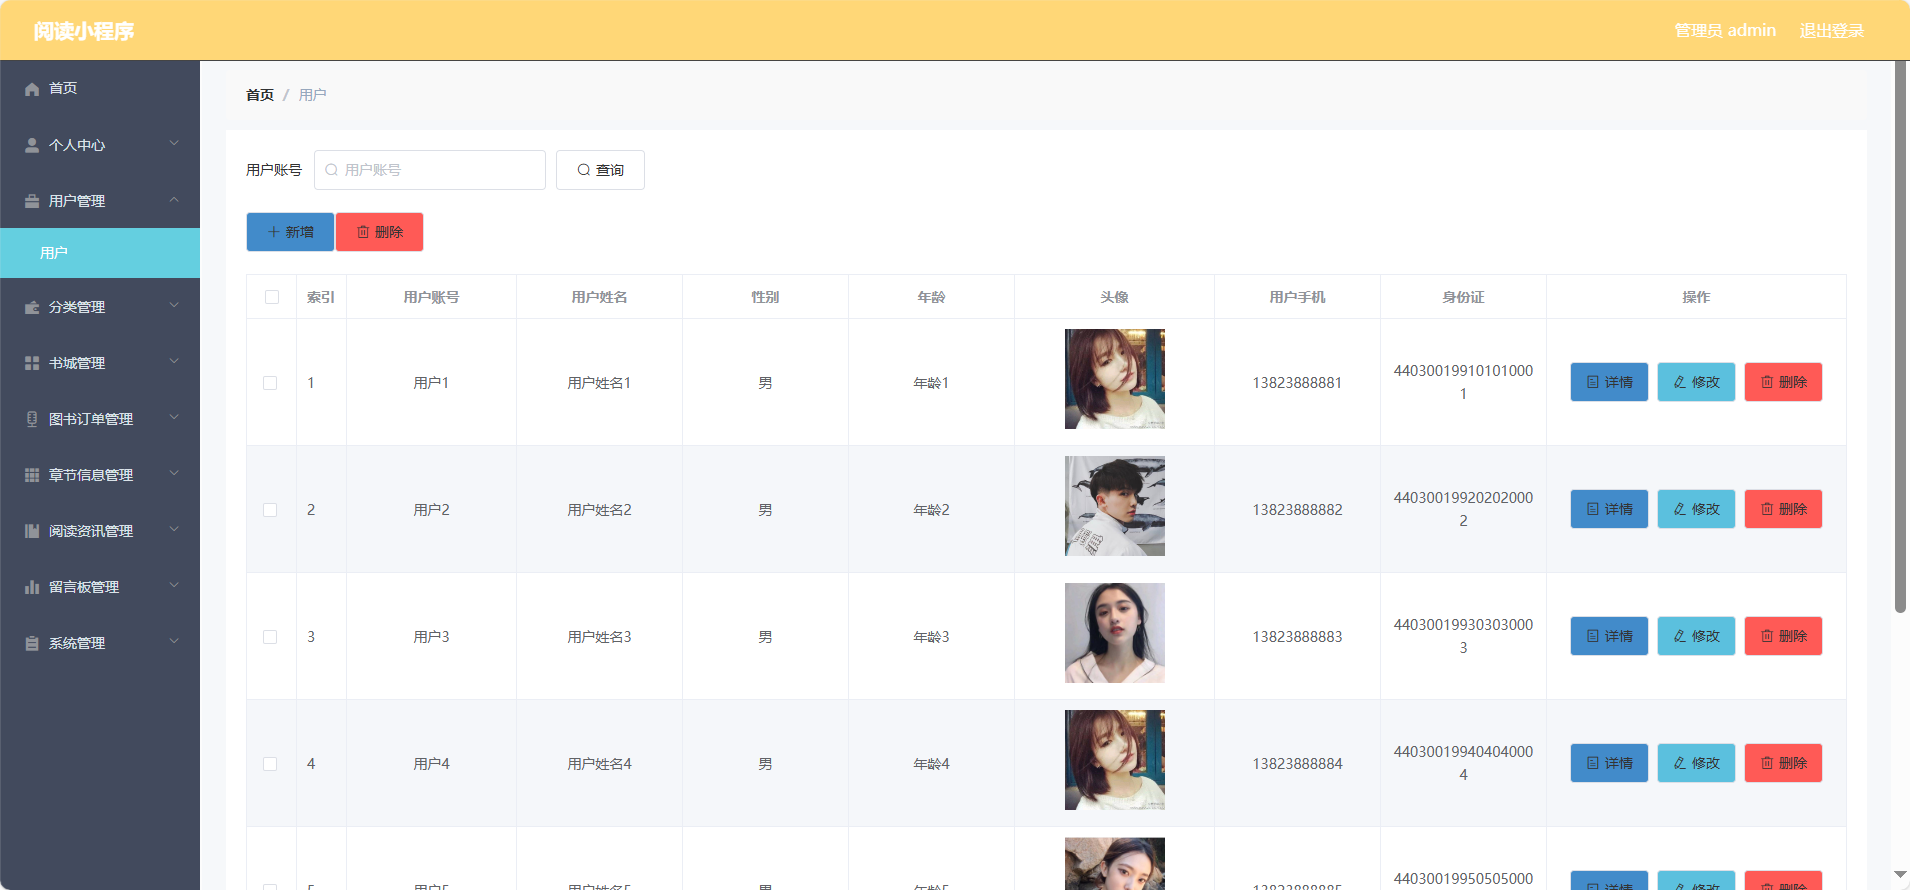Click the pencil icon in 用户4's 修改 button

1680,763
